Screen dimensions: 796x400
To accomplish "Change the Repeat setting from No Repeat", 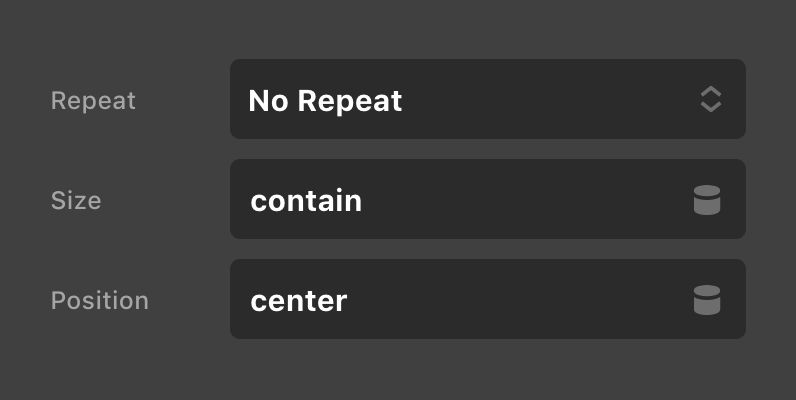I will coord(487,99).
